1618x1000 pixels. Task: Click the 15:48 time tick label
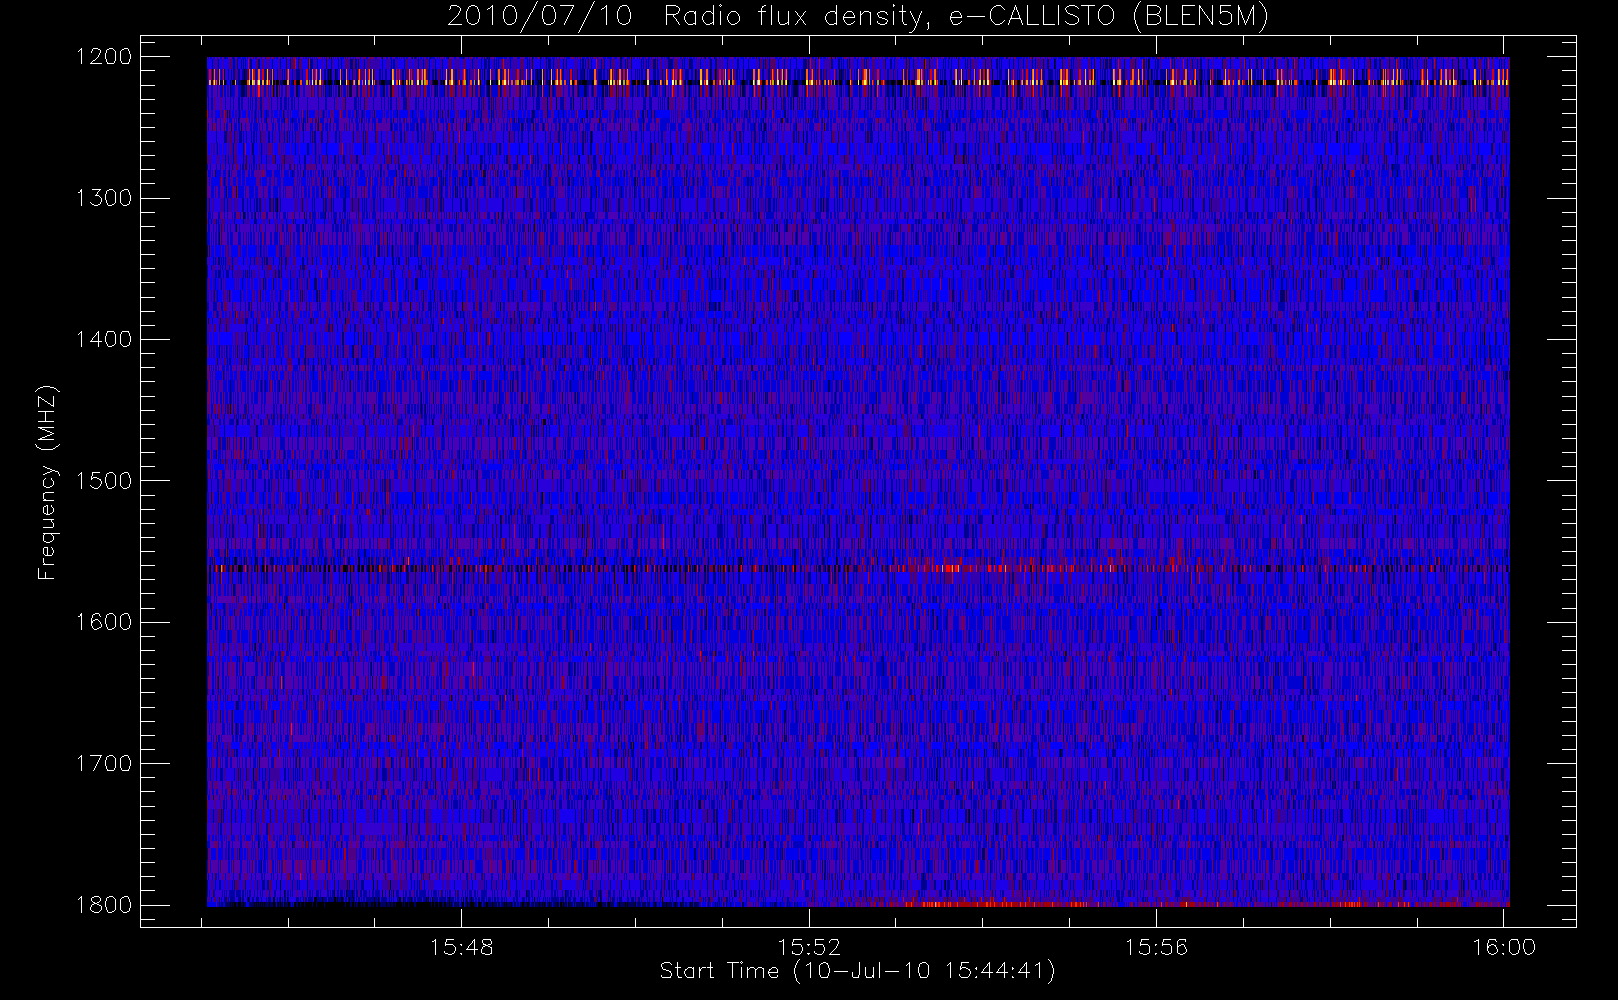(x=462, y=947)
